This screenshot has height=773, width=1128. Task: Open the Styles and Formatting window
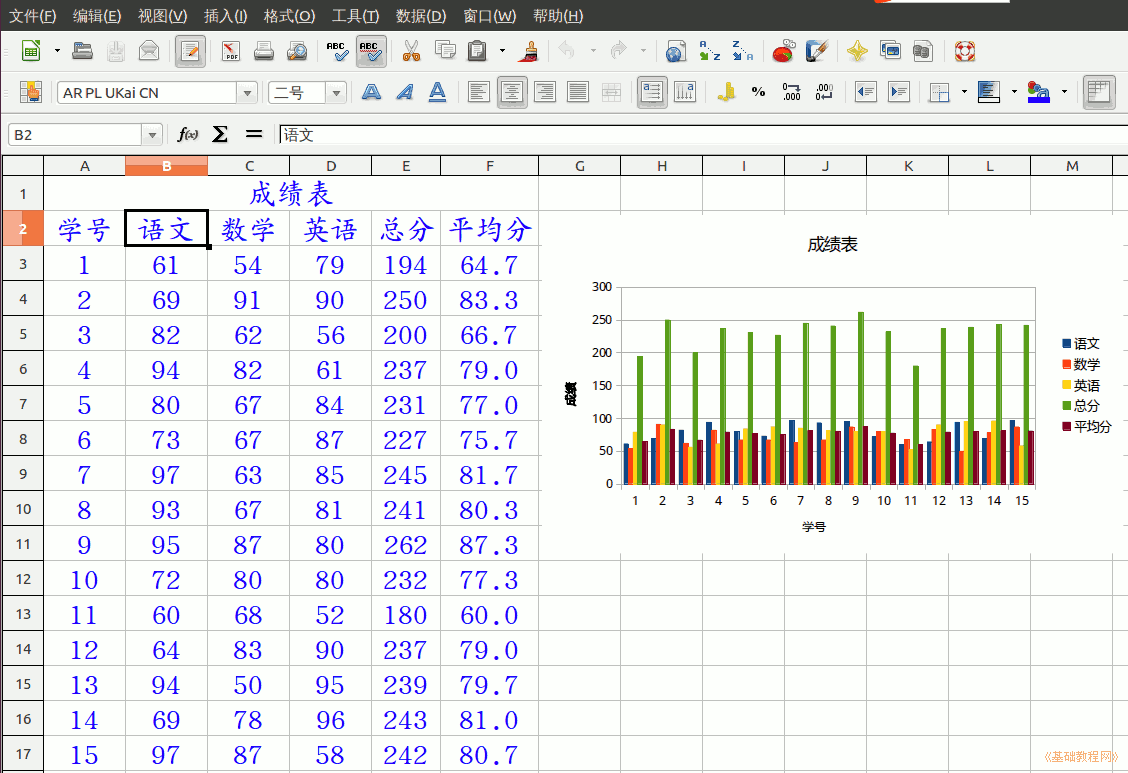pos(31,92)
